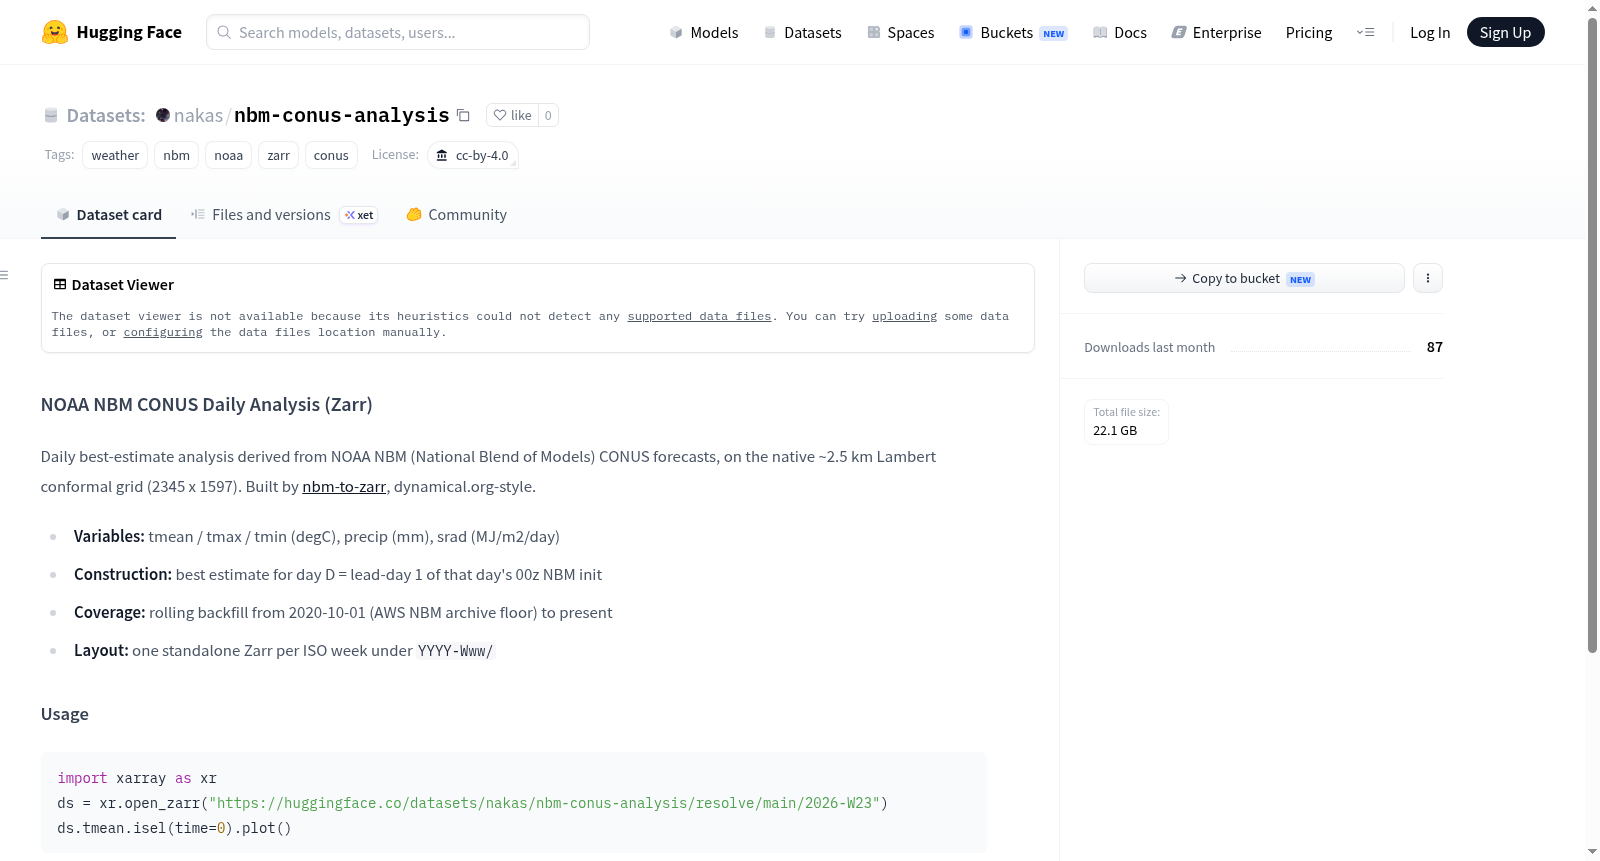Open the Docs navigation item
This screenshot has height=861, width=1600.
point(1119,32)
